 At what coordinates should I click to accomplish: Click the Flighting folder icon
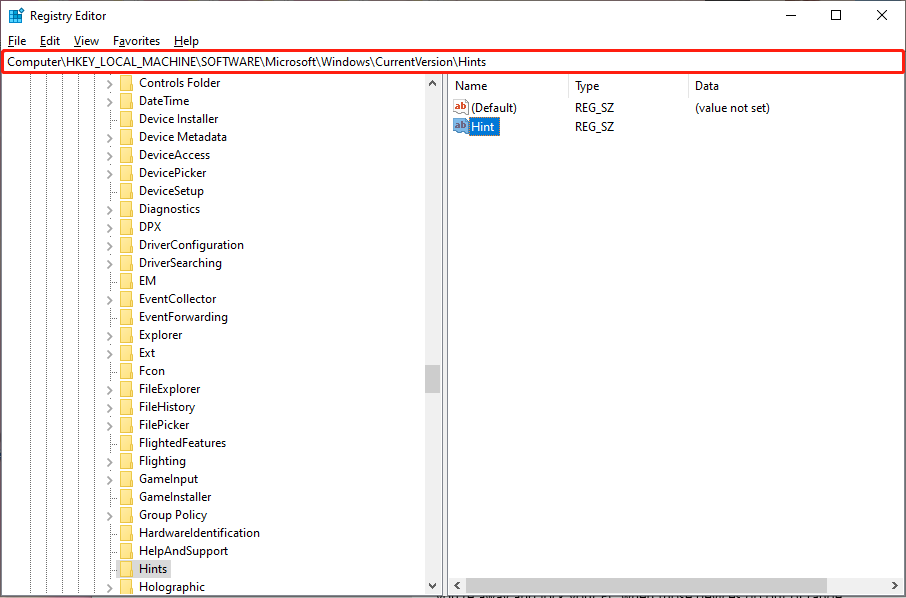tap(127, 461)
